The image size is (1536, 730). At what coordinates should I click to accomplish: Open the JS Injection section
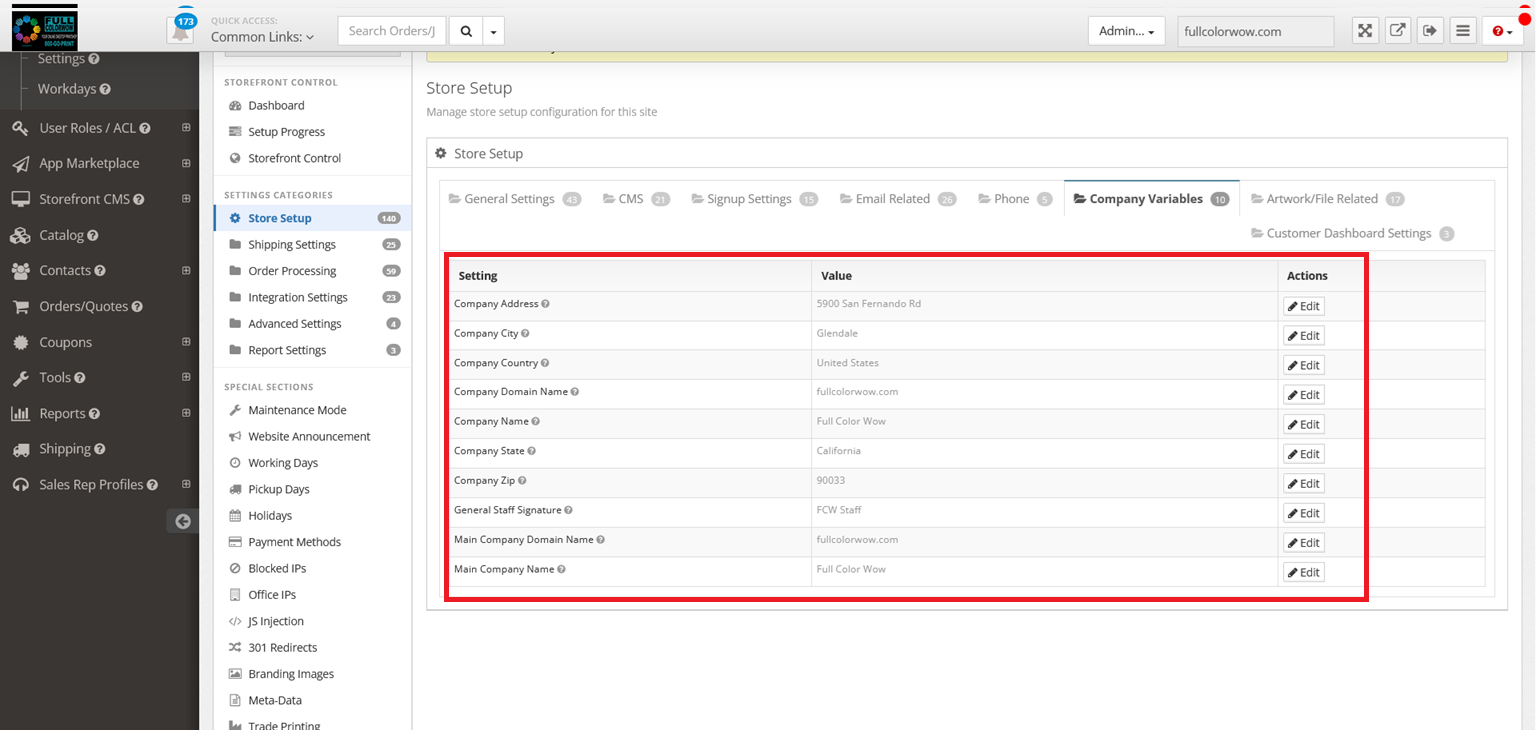tap(276, 621)
